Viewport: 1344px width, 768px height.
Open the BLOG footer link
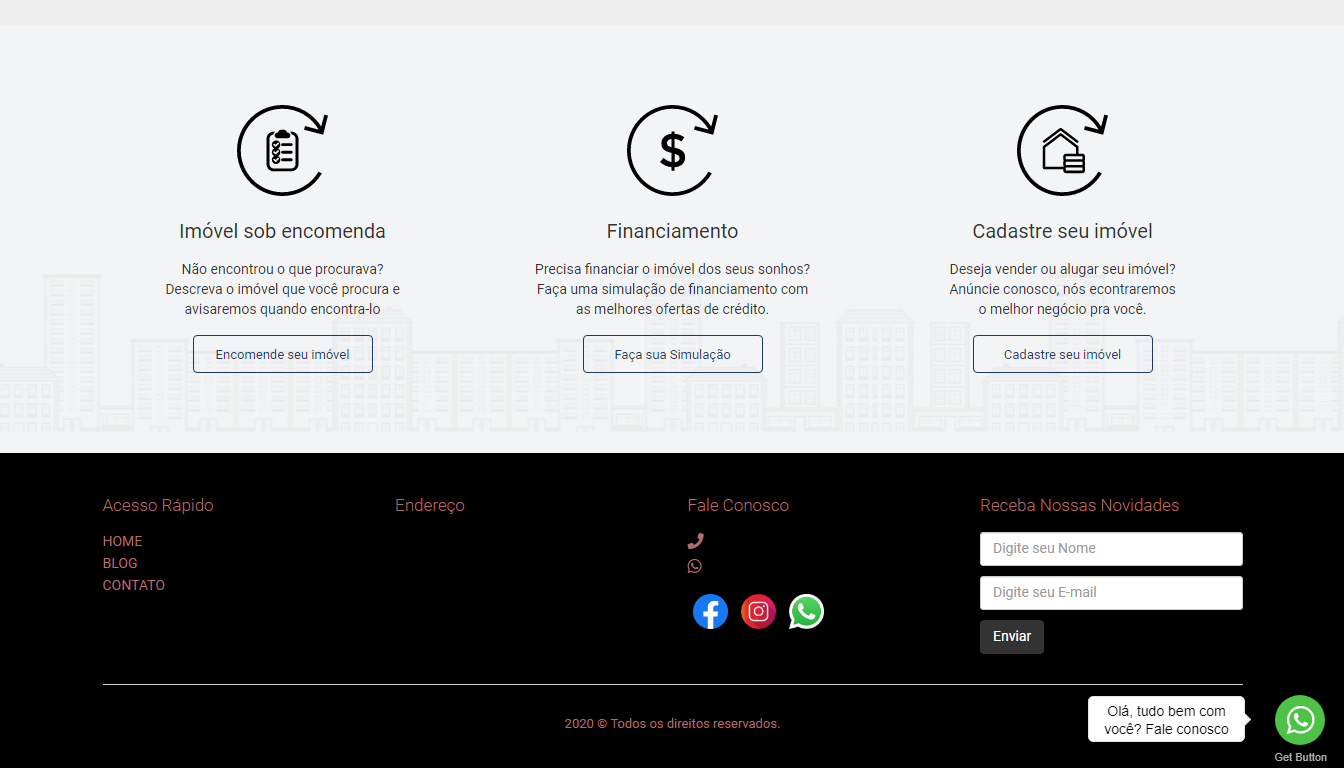[x=120, y=563]
